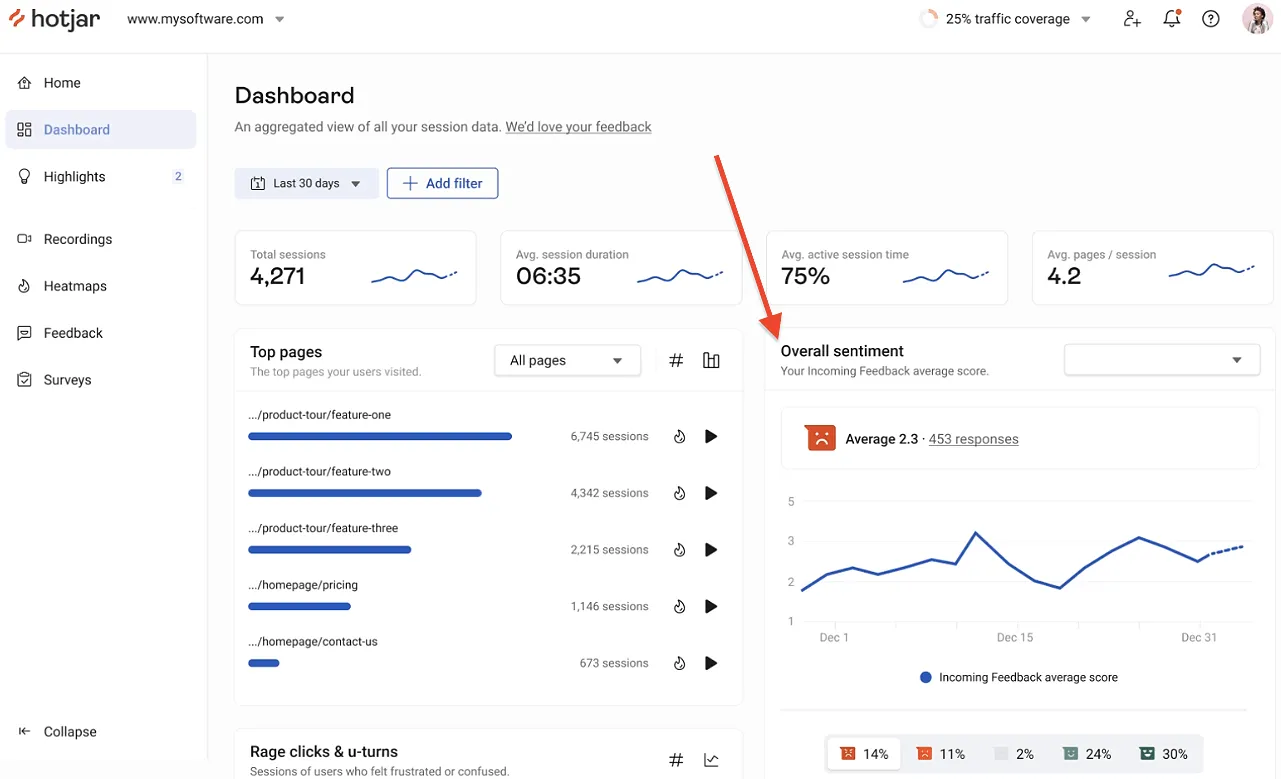
Task: Switch Top pages to number view
Action: [676, 361]
